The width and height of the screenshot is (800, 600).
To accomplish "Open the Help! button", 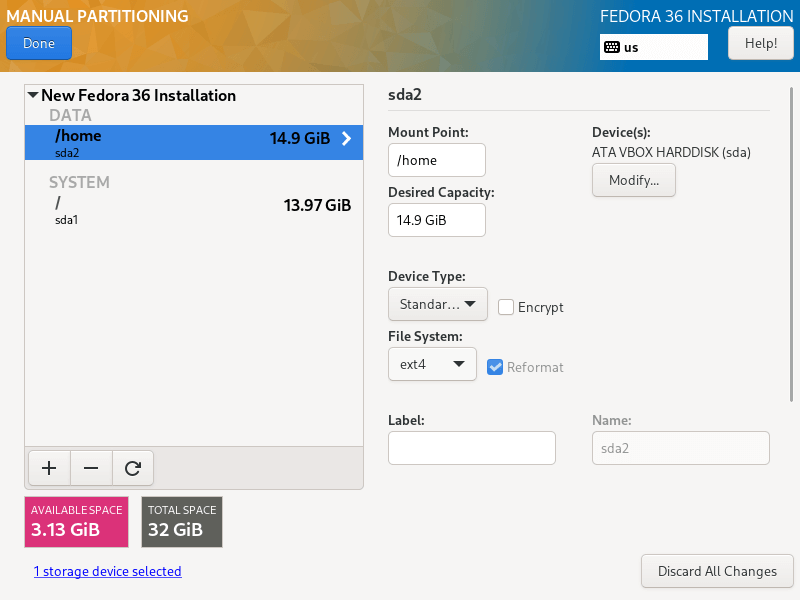I will pos(760,44).
